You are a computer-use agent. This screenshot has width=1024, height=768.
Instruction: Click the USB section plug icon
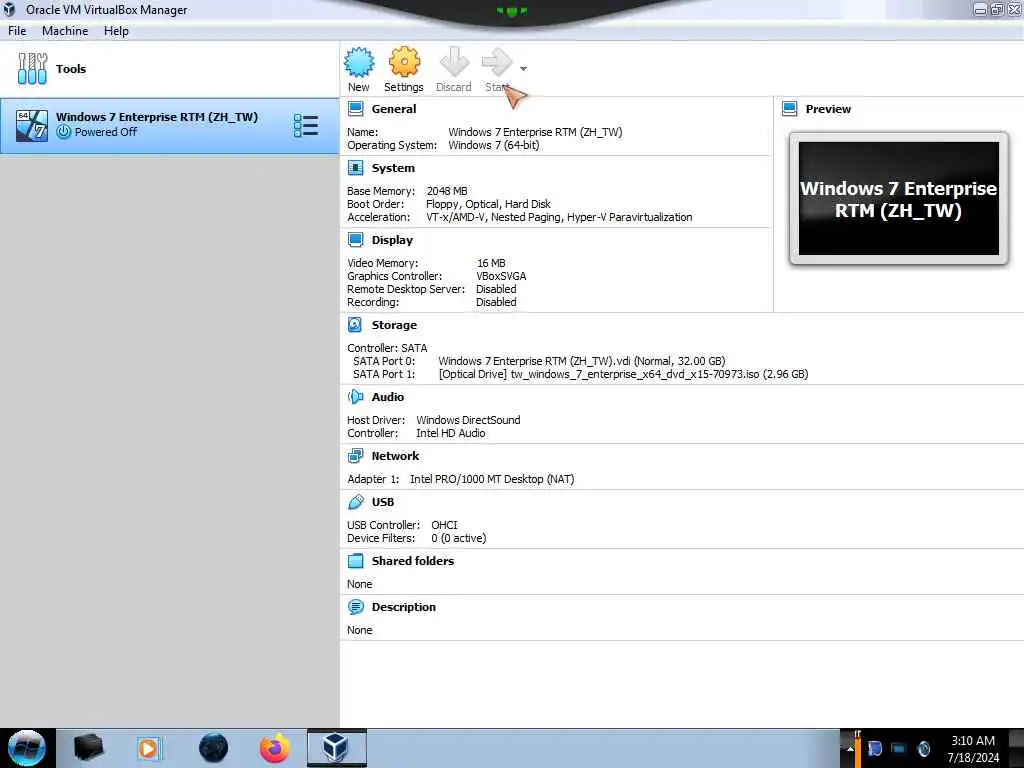[355, 502]
